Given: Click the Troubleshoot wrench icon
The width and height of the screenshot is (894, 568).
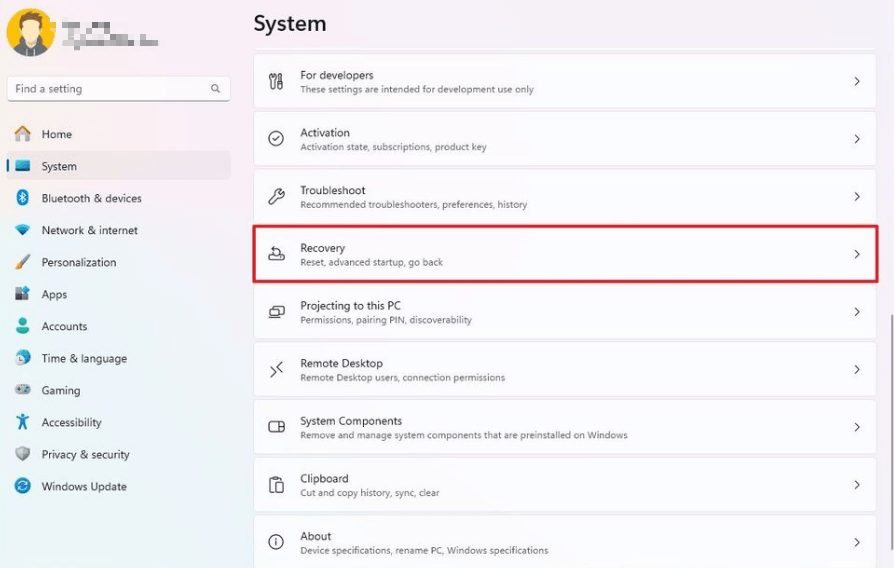Looking at the screenshot, I should (276, 197).
